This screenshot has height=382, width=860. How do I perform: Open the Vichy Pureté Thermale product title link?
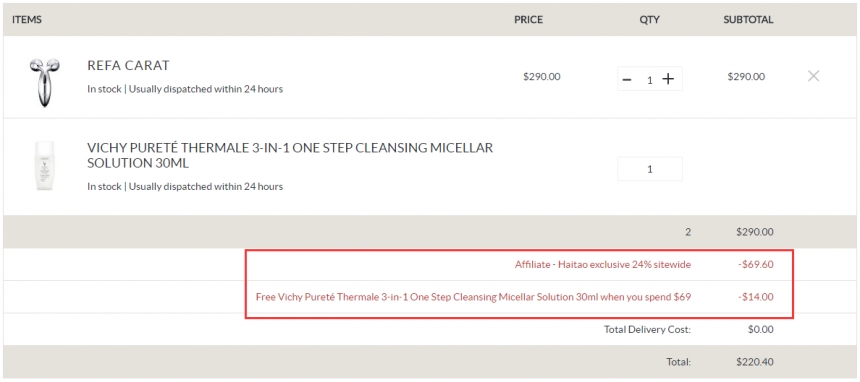coord(290,155)
